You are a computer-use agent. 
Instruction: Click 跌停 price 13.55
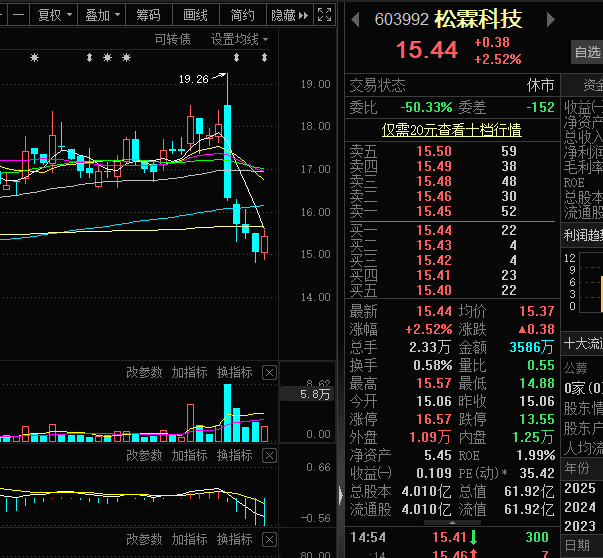pos(537,419)
